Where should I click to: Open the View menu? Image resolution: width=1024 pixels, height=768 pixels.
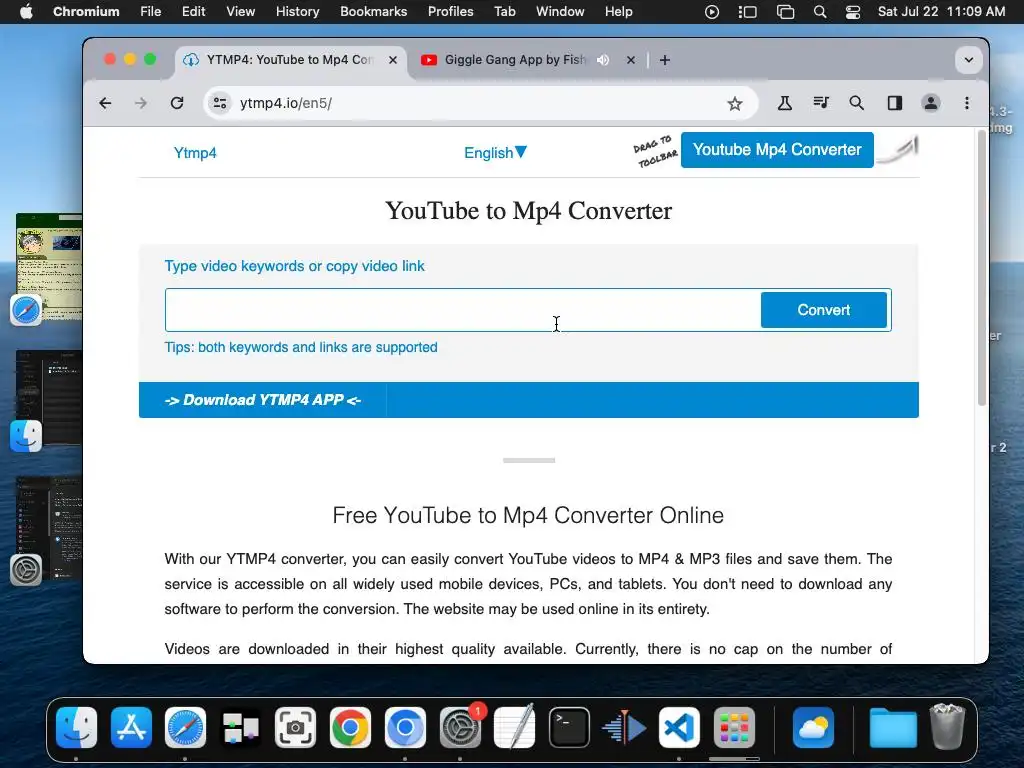(x=240, y=12)
